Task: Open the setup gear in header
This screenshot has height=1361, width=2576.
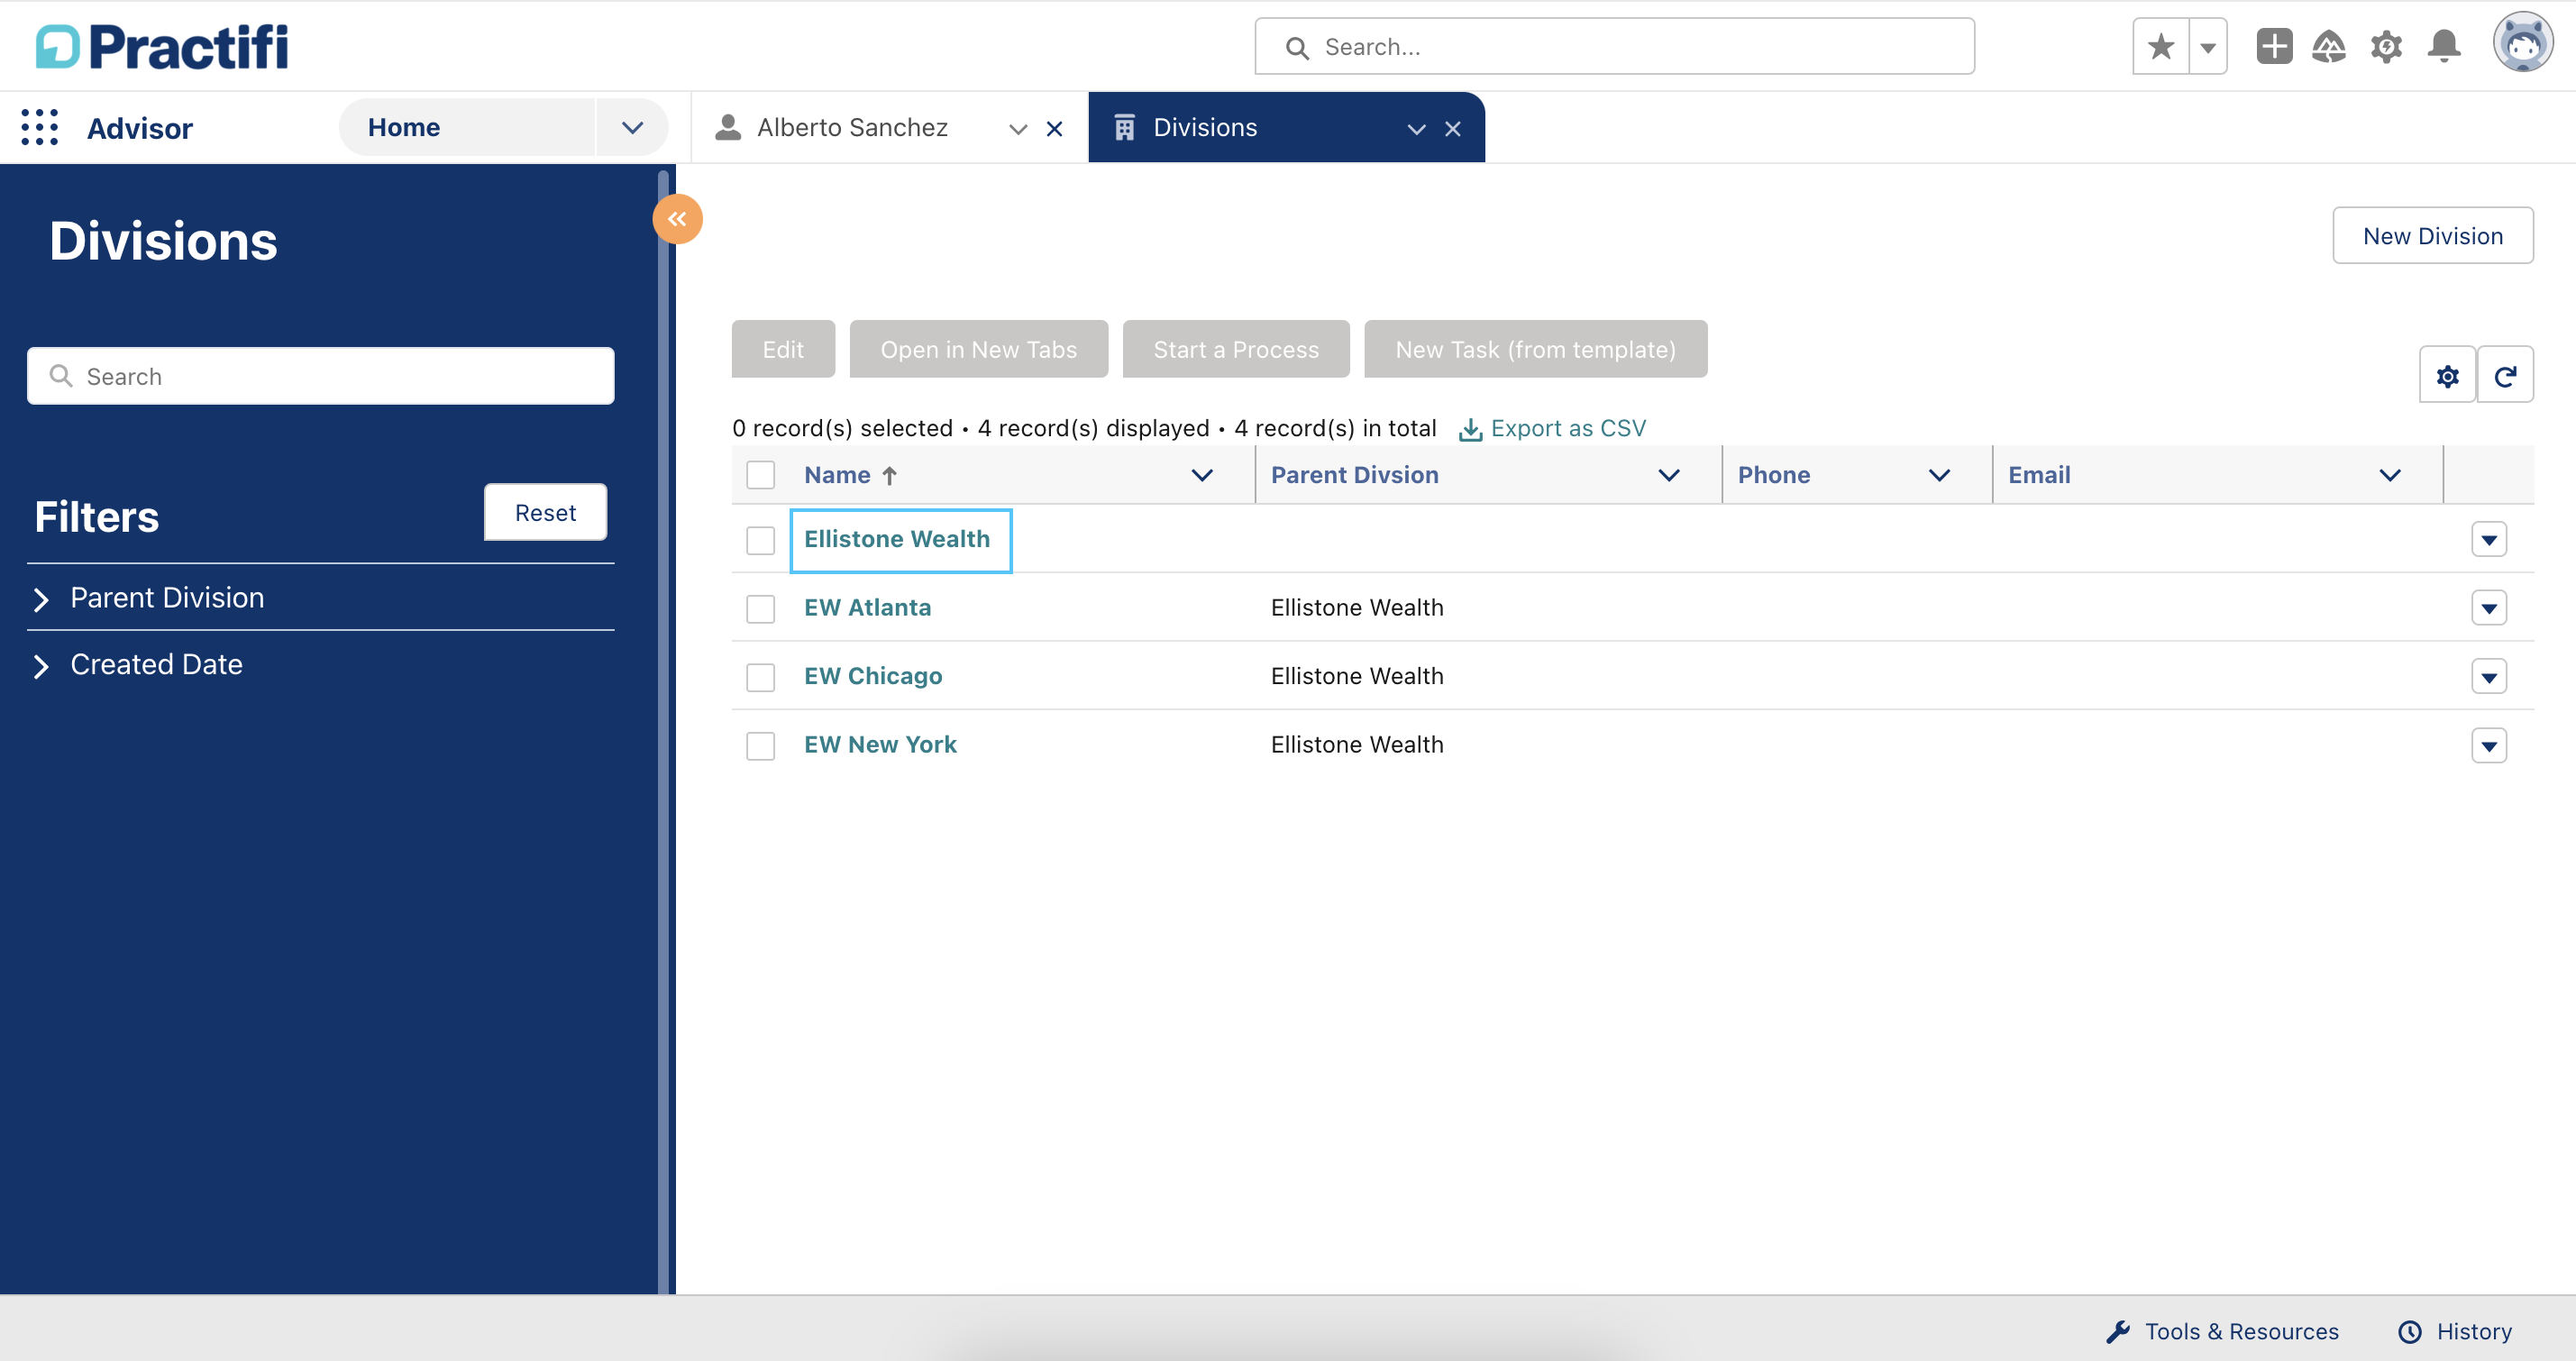Action: (2386, 46)
